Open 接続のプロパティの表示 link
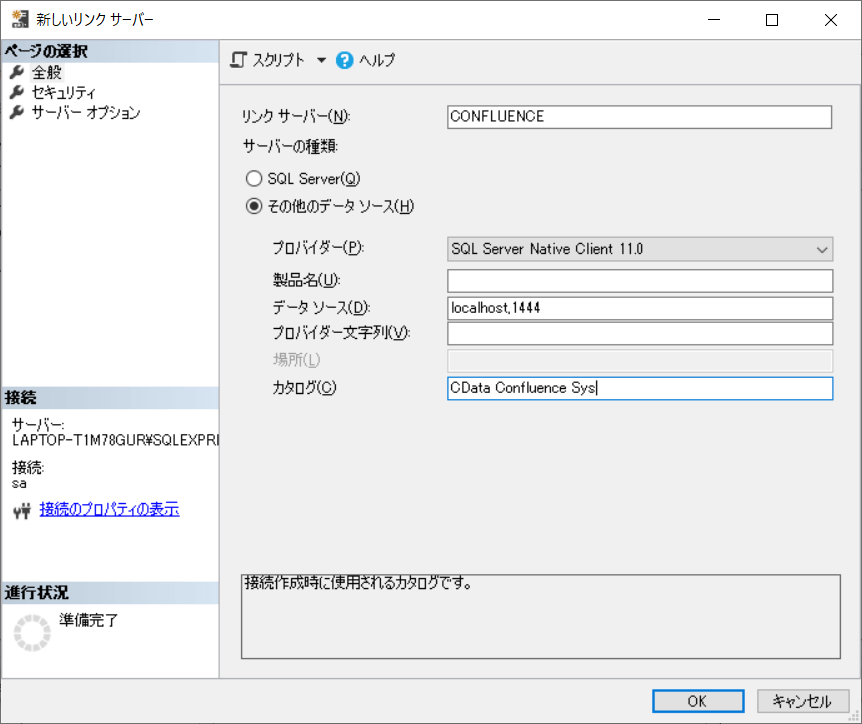 109,509
